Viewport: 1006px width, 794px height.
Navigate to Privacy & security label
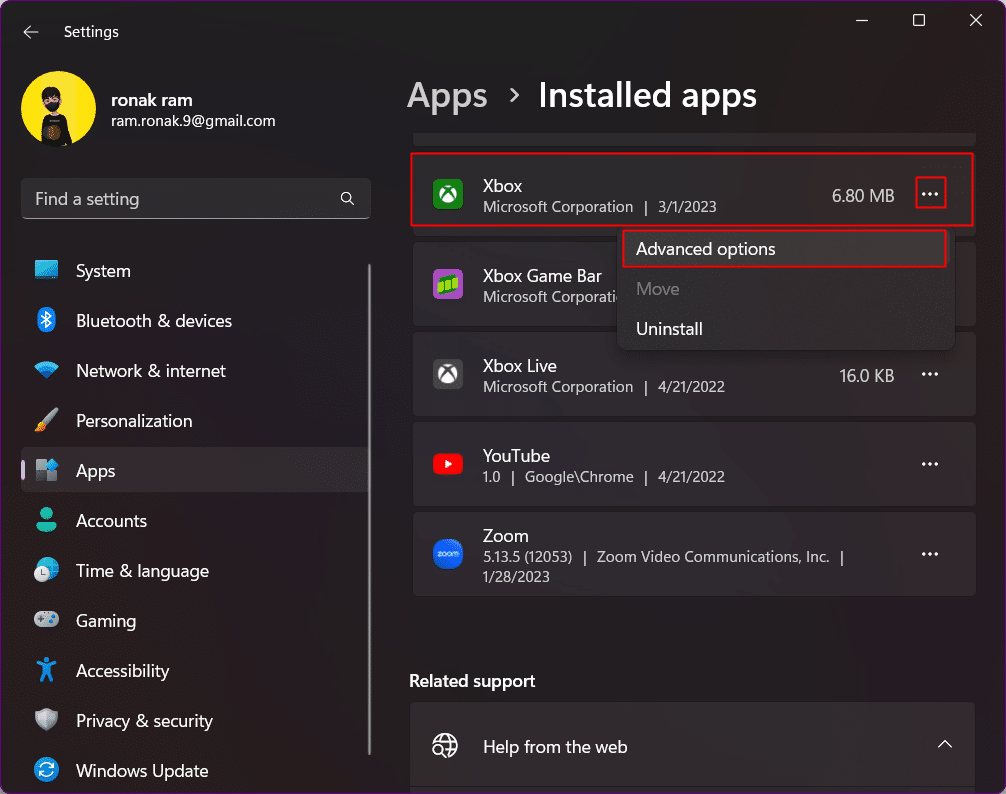(144, 721)
